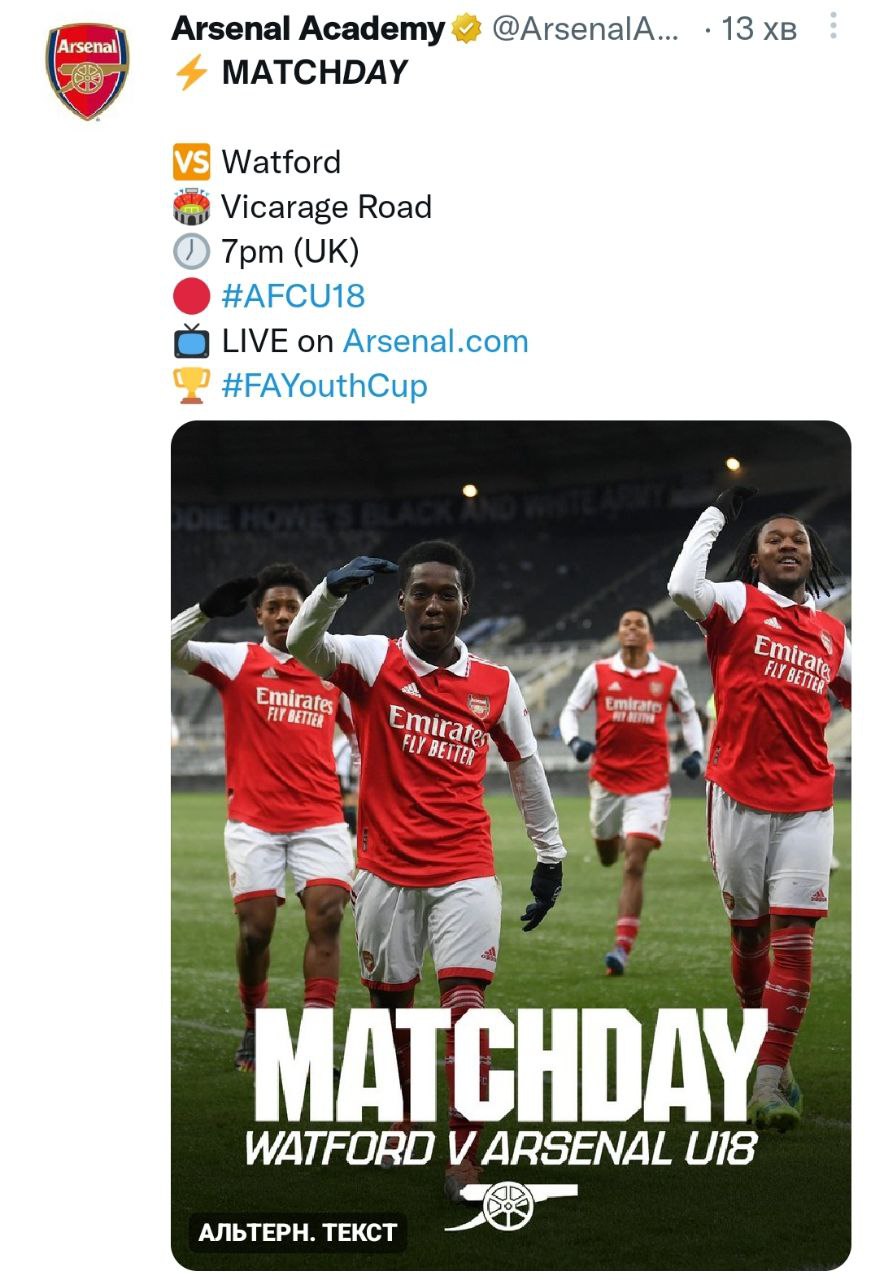Image resolution: width=878 pixels, height=1280 pixels.
Task: Click the white cannon logo in the image
Action: tap(510, 1205)
